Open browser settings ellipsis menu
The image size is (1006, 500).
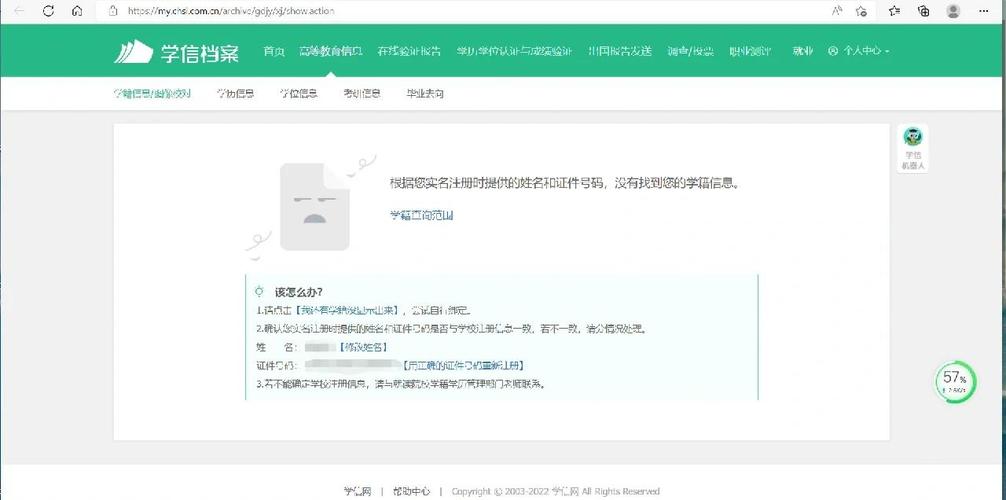(x=984, y=11)
